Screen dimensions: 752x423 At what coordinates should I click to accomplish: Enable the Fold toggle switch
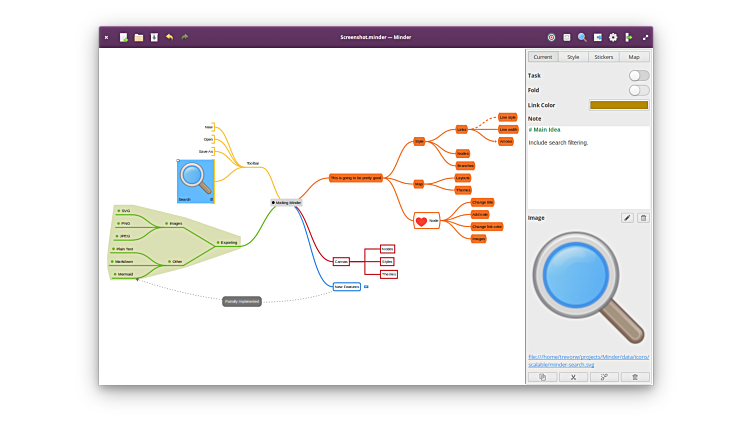(x=638, y=90)
